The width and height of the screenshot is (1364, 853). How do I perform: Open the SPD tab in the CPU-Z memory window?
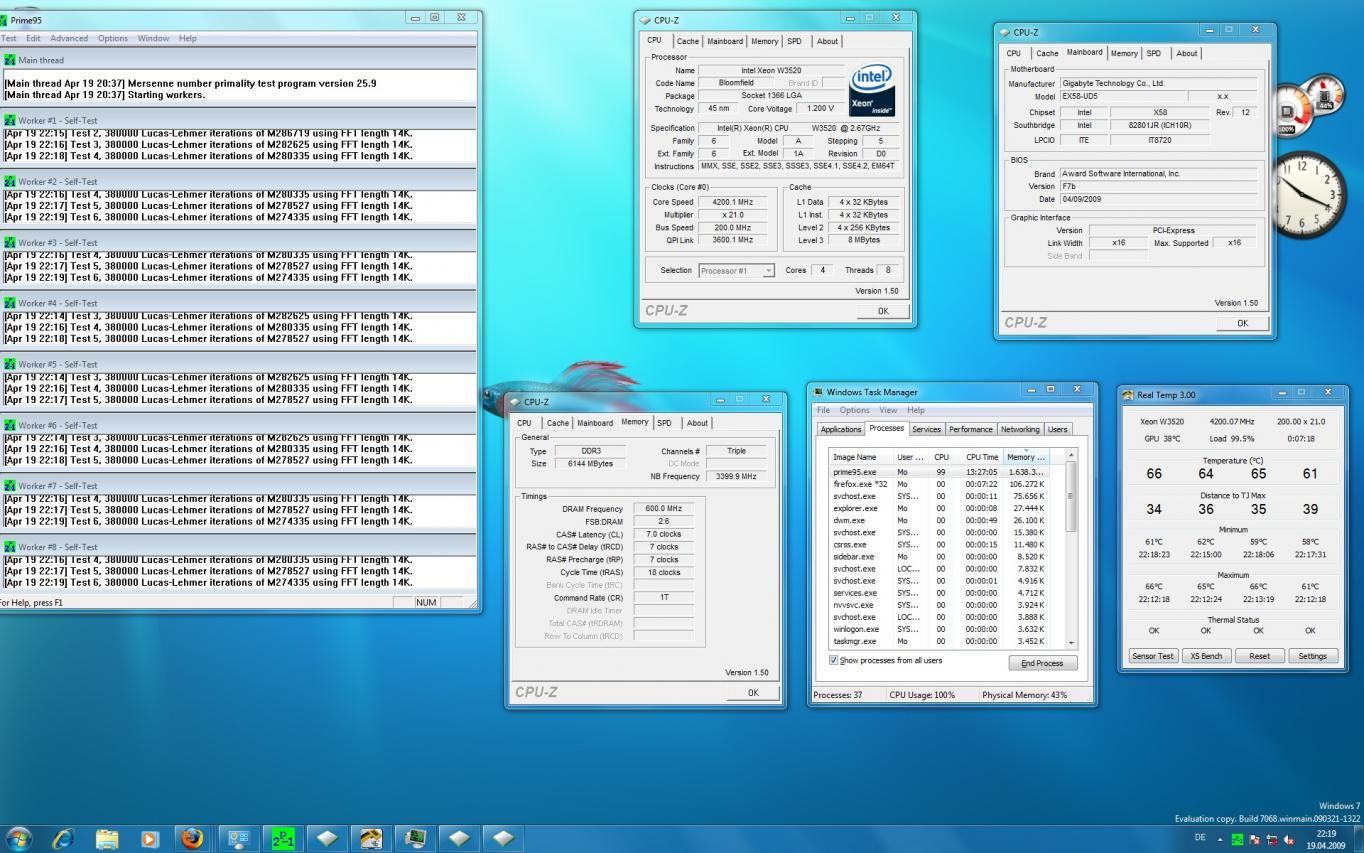[664, 423]
